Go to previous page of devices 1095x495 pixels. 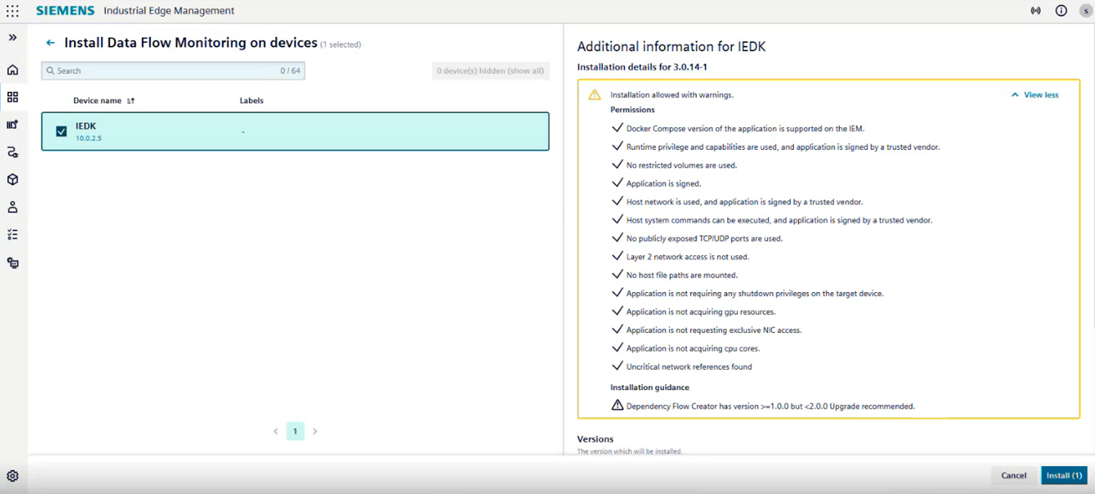pos(276,431)
